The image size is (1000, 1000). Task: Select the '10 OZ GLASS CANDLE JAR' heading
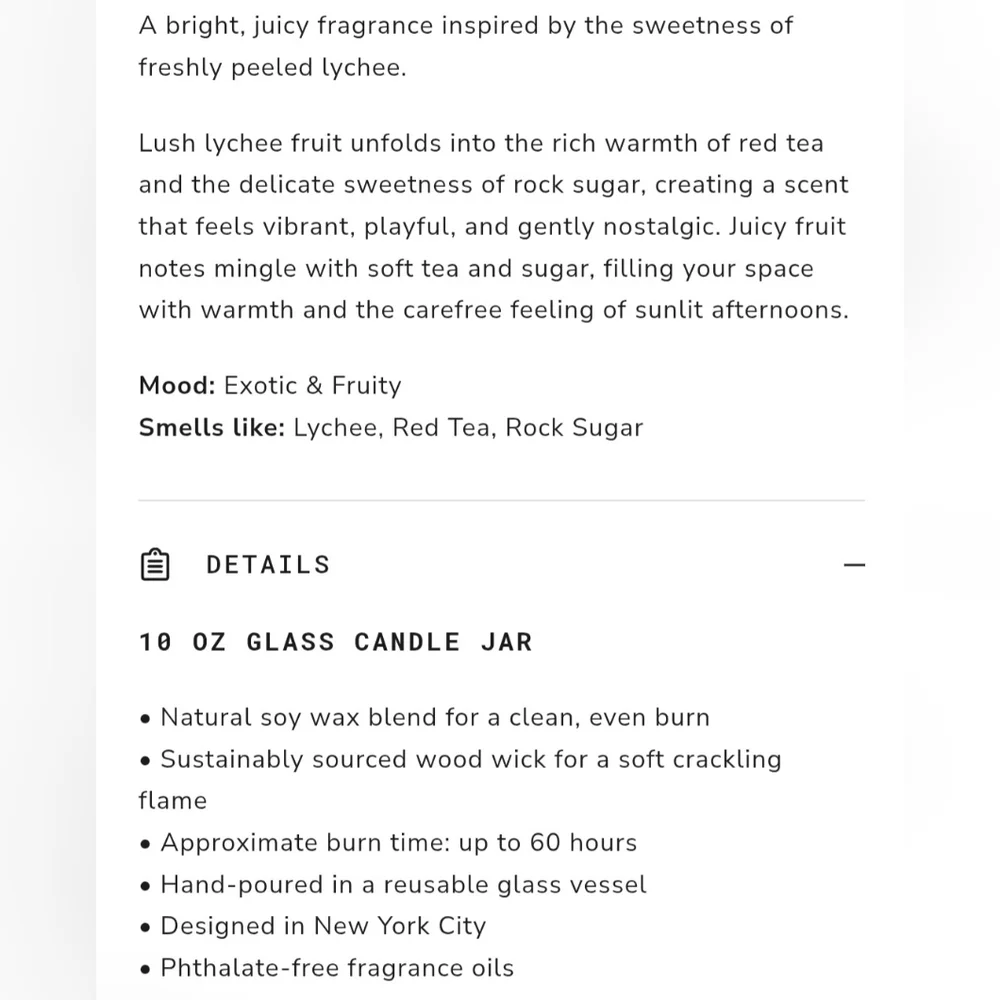[335, 642]
